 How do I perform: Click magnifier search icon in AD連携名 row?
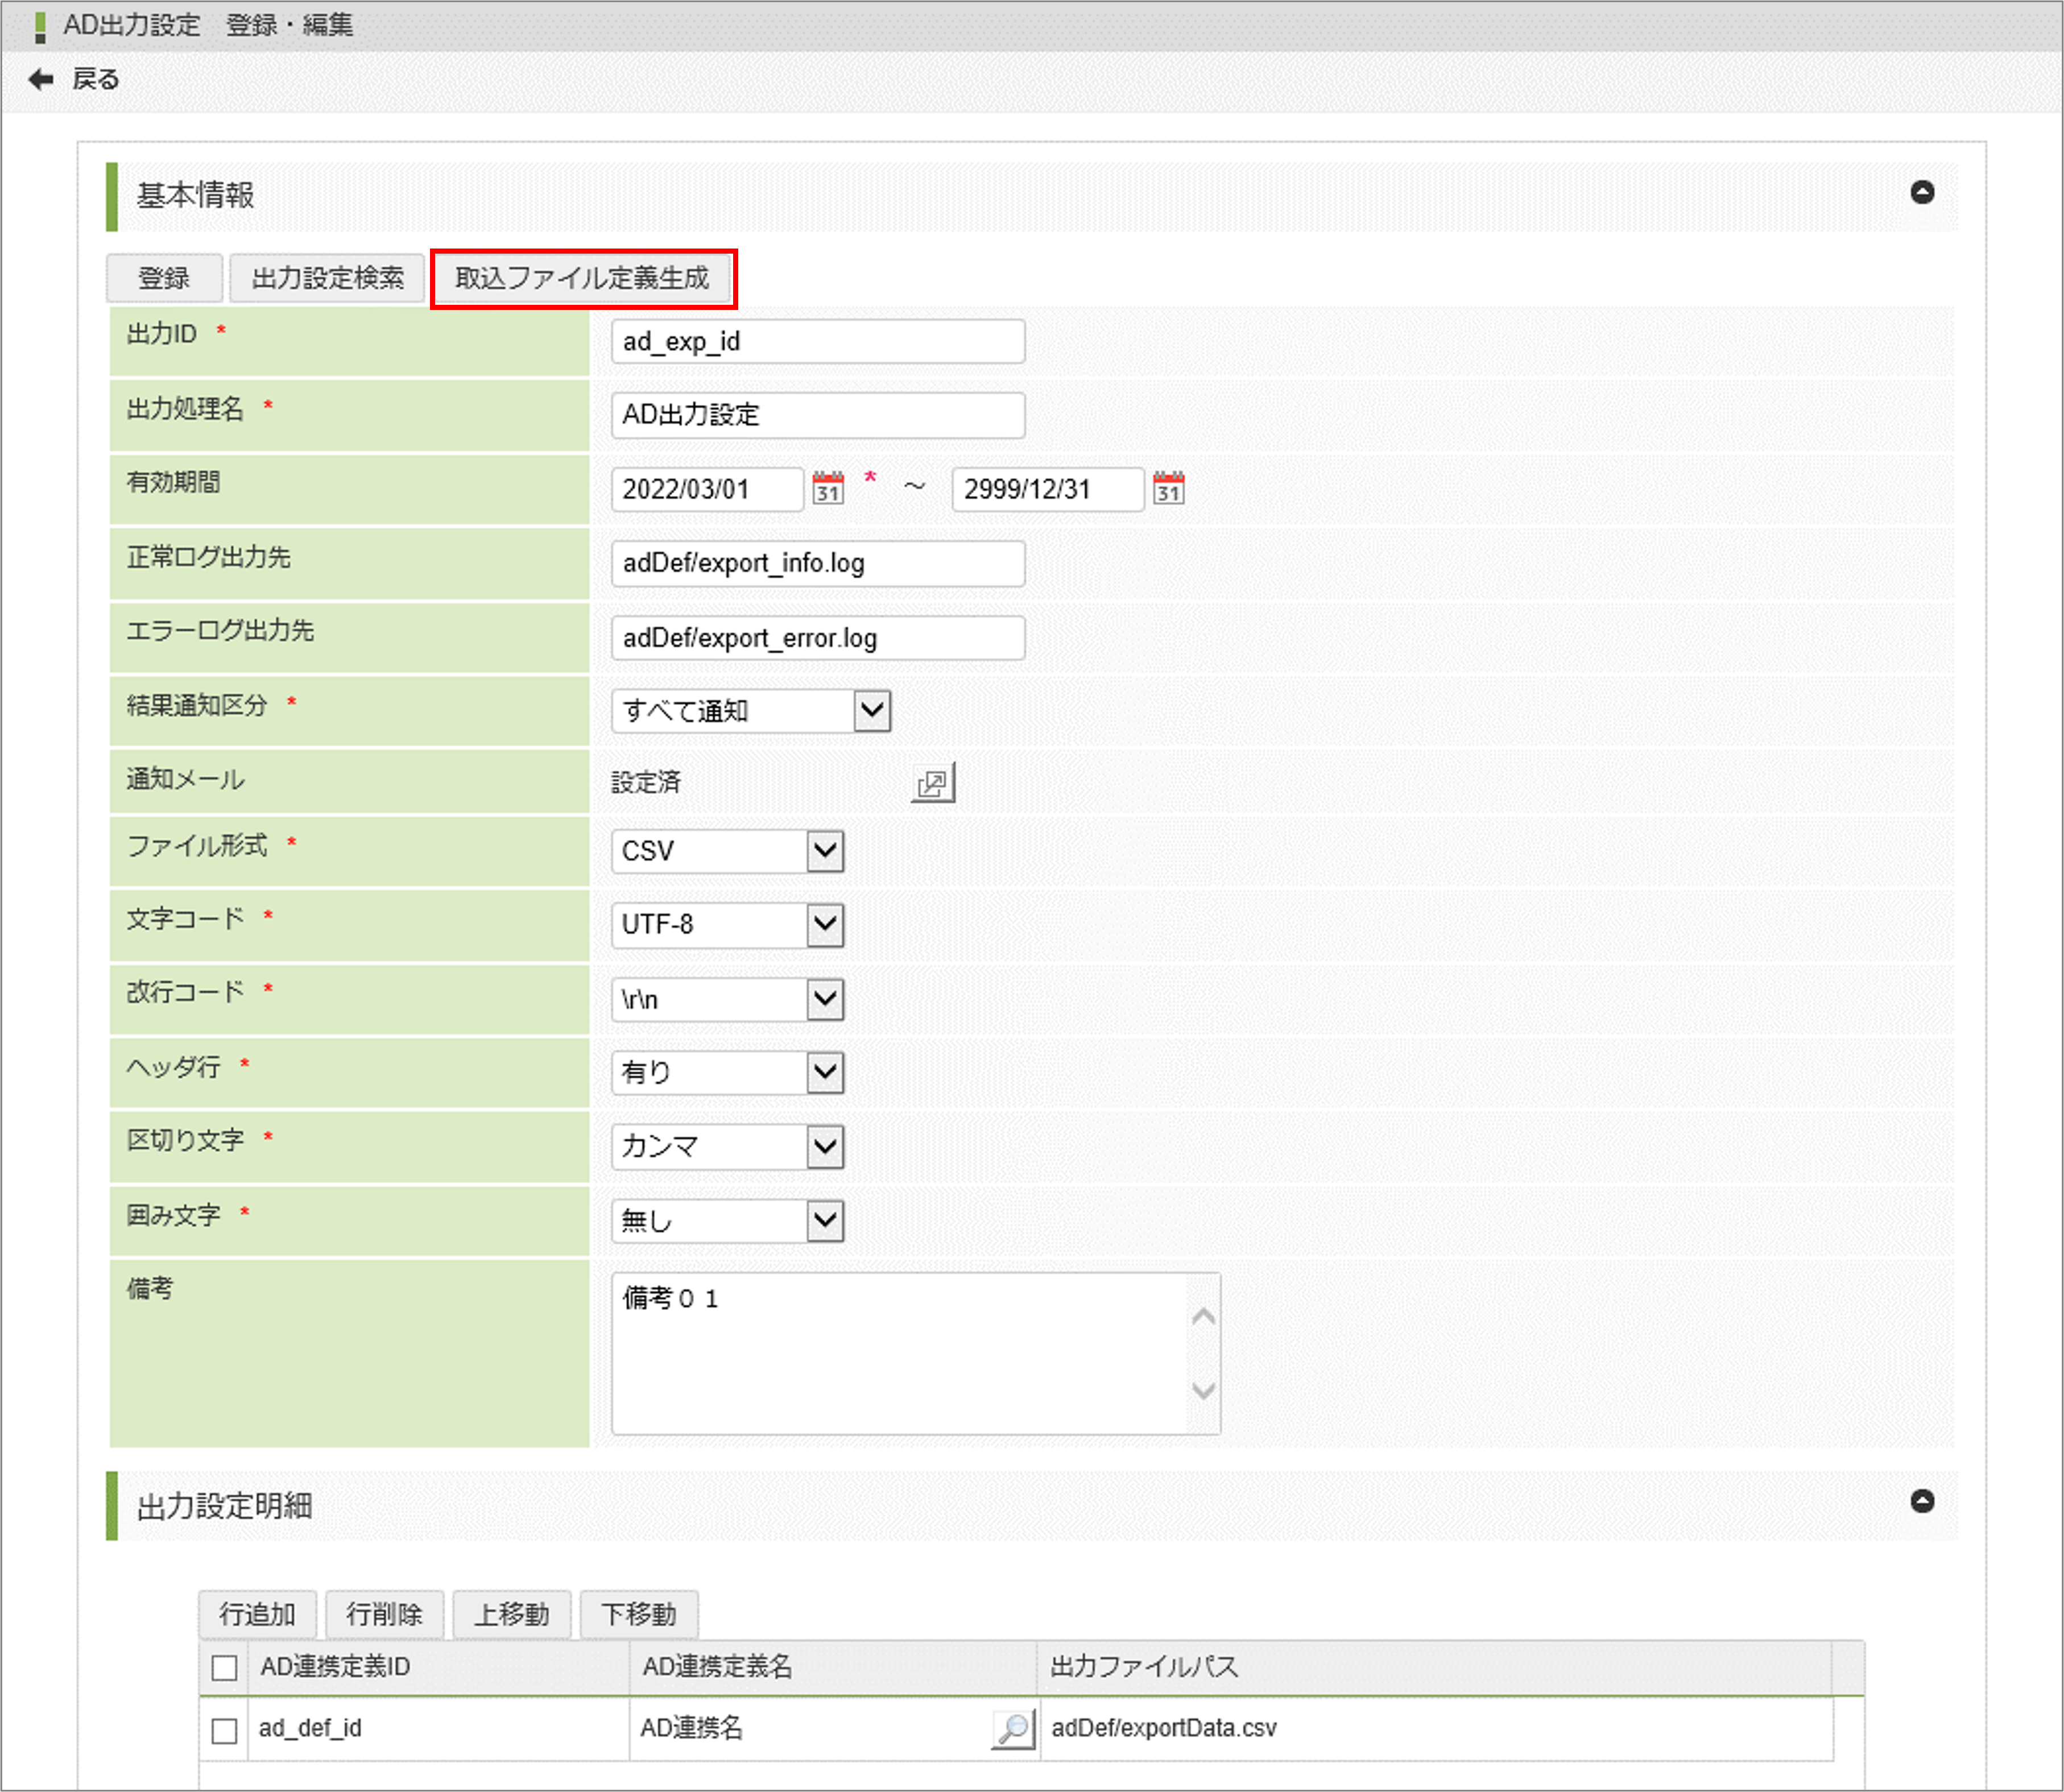click(x=1012, y=1728)
